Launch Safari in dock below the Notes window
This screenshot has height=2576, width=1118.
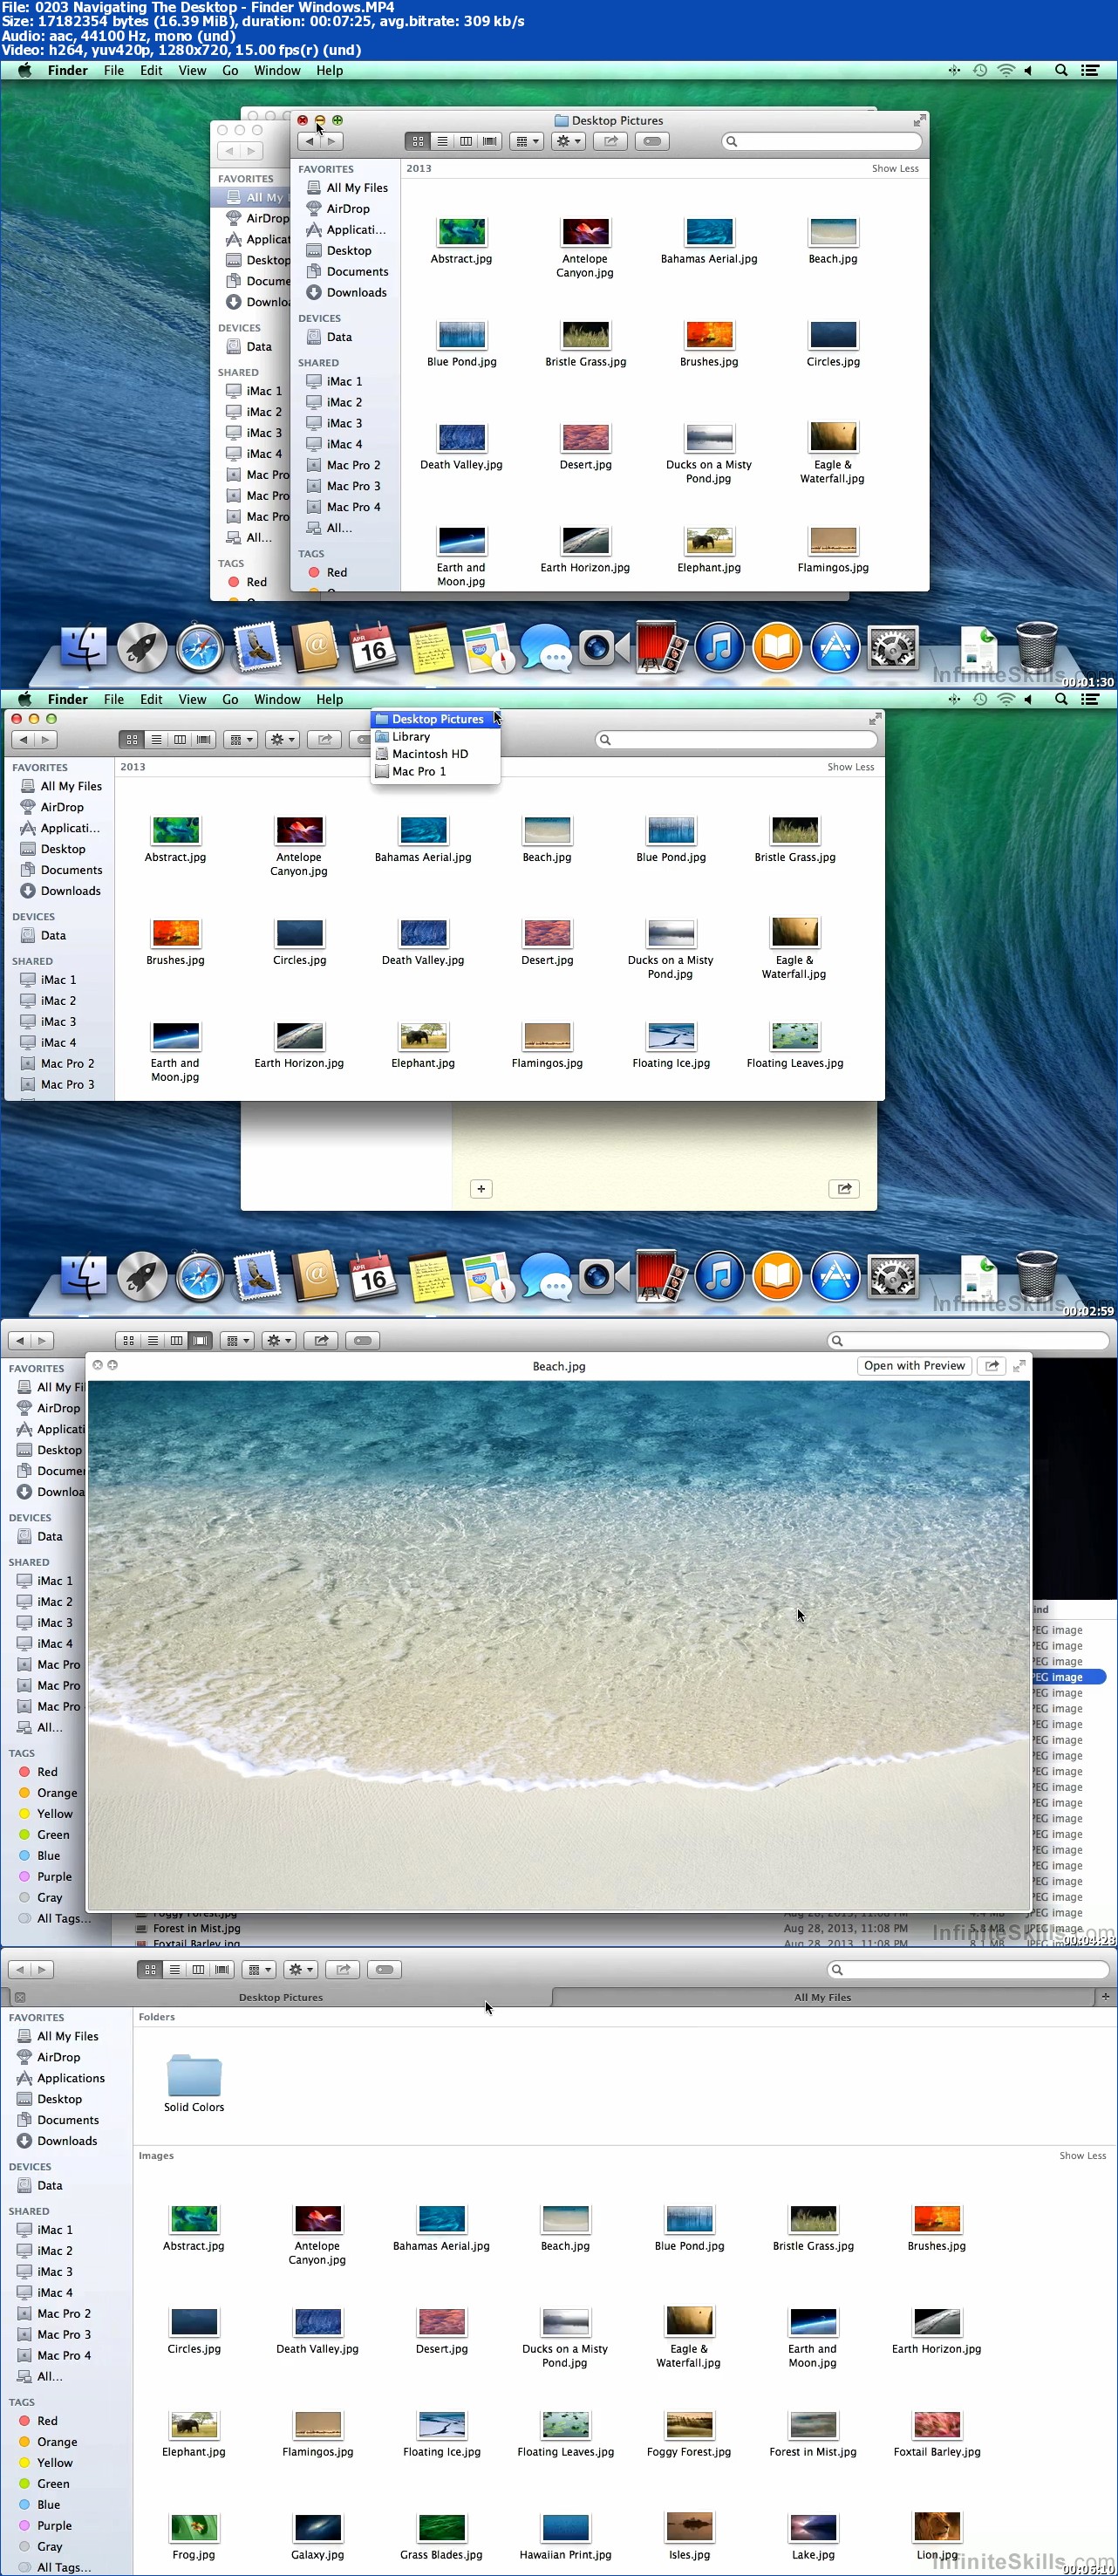click(x=200, y=1276)
